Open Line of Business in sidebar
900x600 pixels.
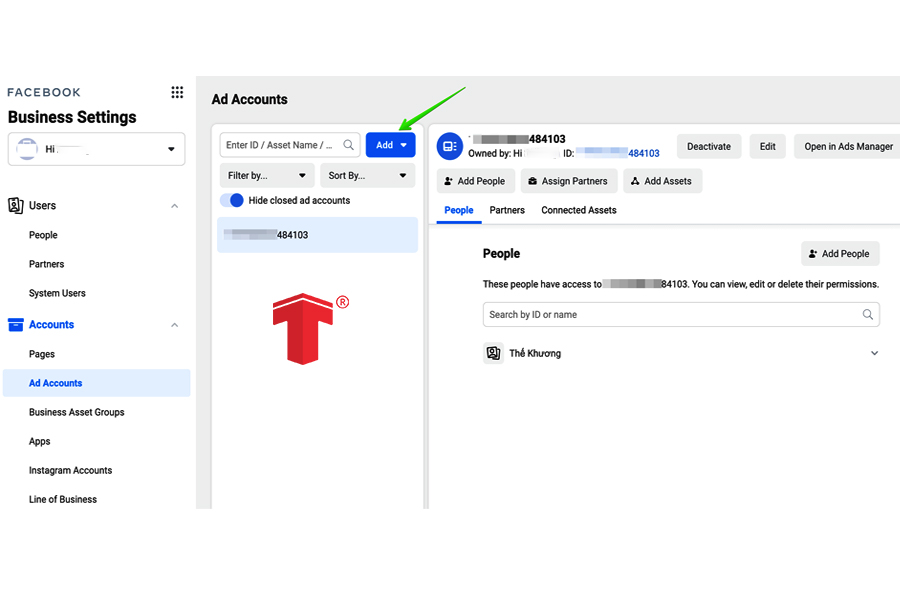[63, 500]
